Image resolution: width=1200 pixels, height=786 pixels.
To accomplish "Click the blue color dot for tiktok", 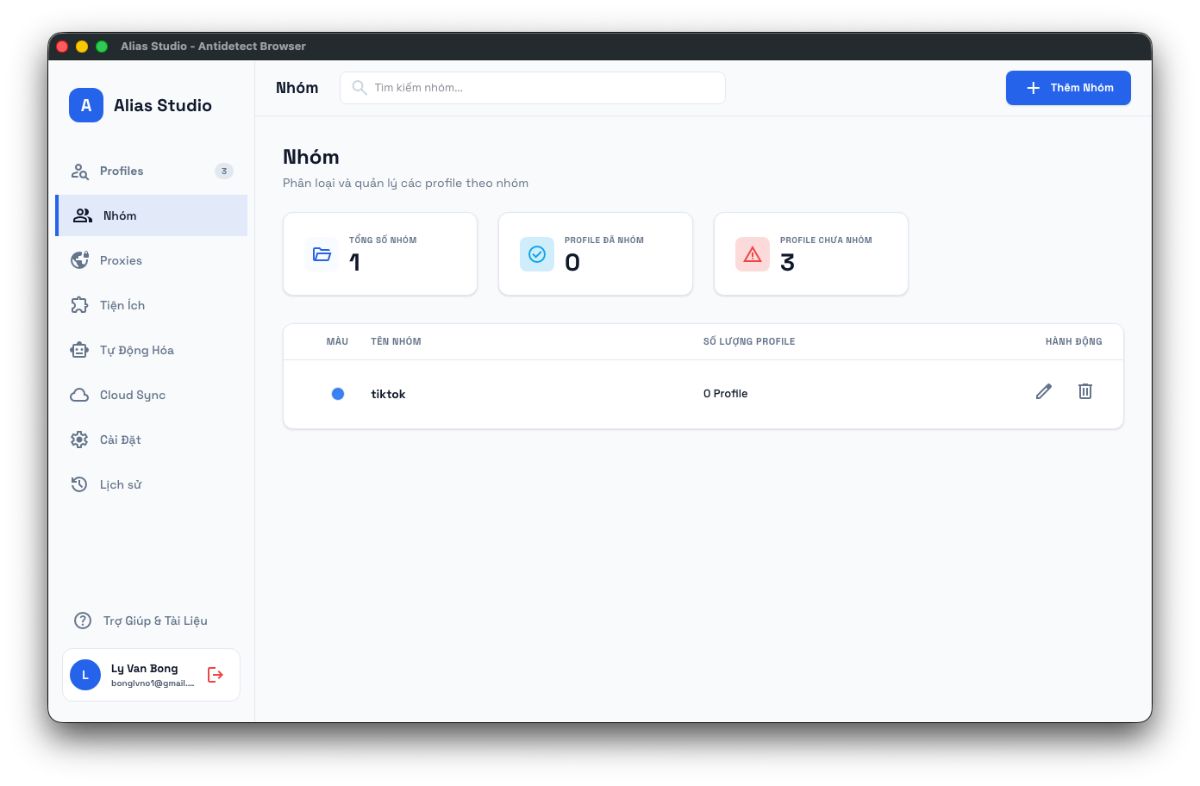I will click(338, 394).
